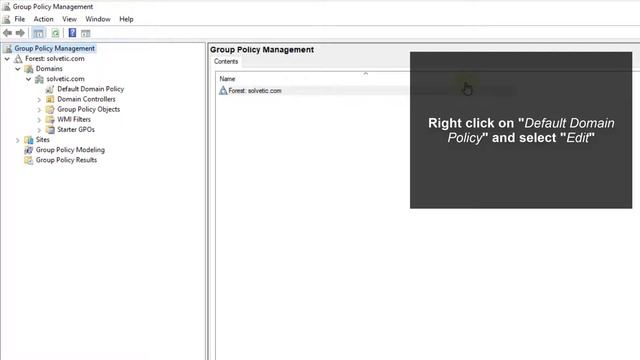Select Default Domain Policy in tree
Viewport: 640px width, 360px height.
(x=91, y=89)
